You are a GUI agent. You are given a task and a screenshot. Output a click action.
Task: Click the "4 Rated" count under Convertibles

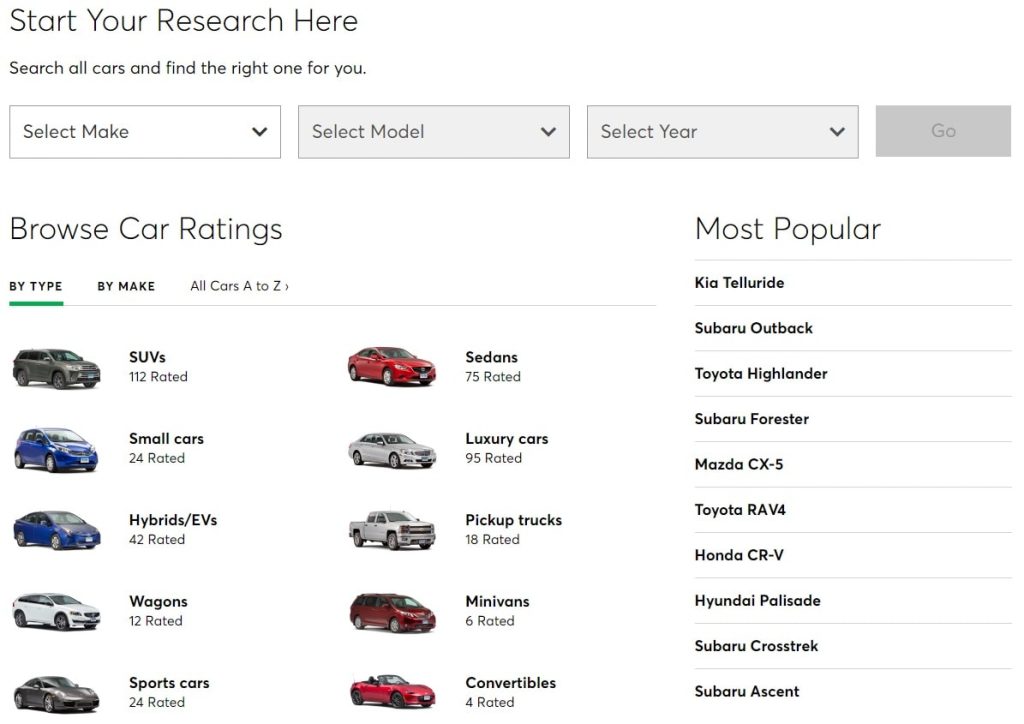point(490,702)
